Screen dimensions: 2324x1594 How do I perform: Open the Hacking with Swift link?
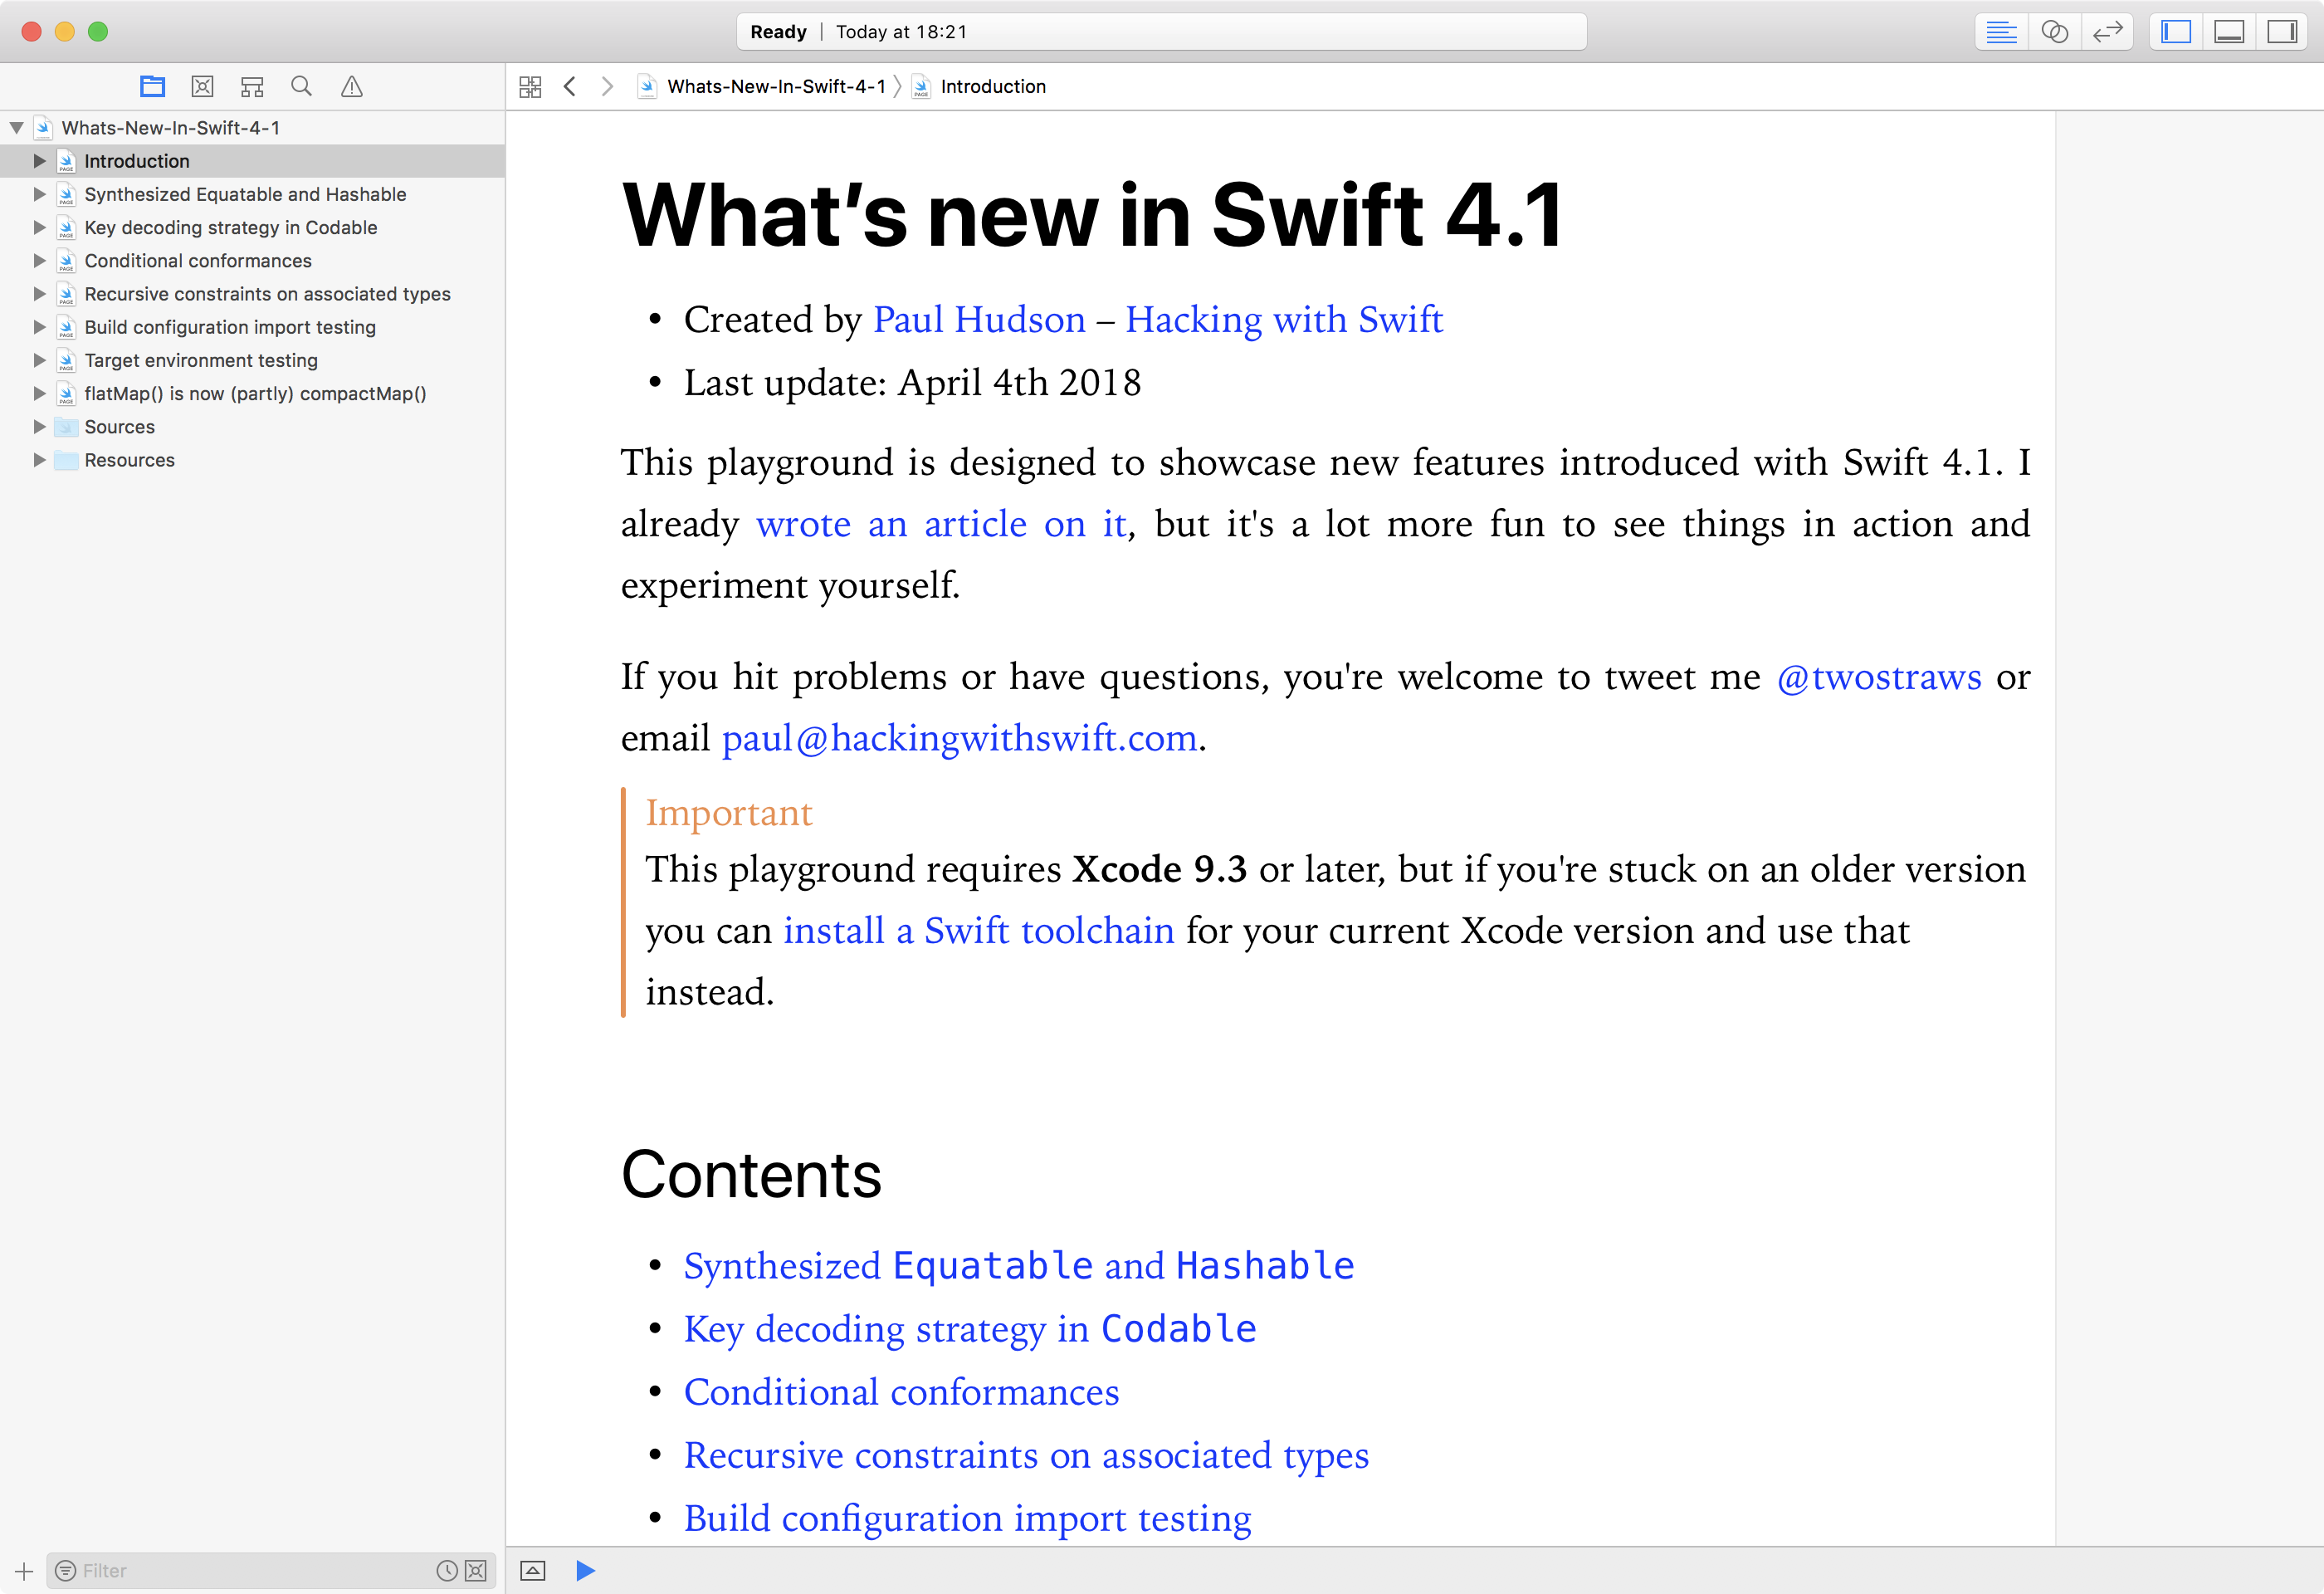click(1283, 320)
